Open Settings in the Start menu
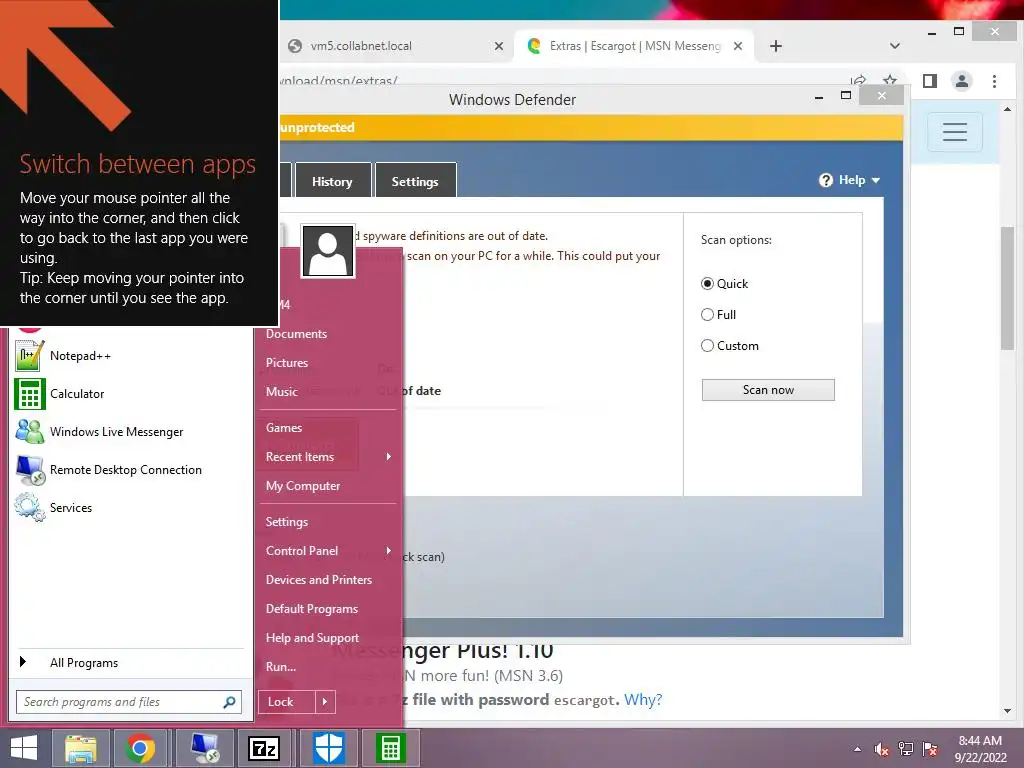Image resolution: width=1024 pixels, height=768 pixels. point(287,522)
